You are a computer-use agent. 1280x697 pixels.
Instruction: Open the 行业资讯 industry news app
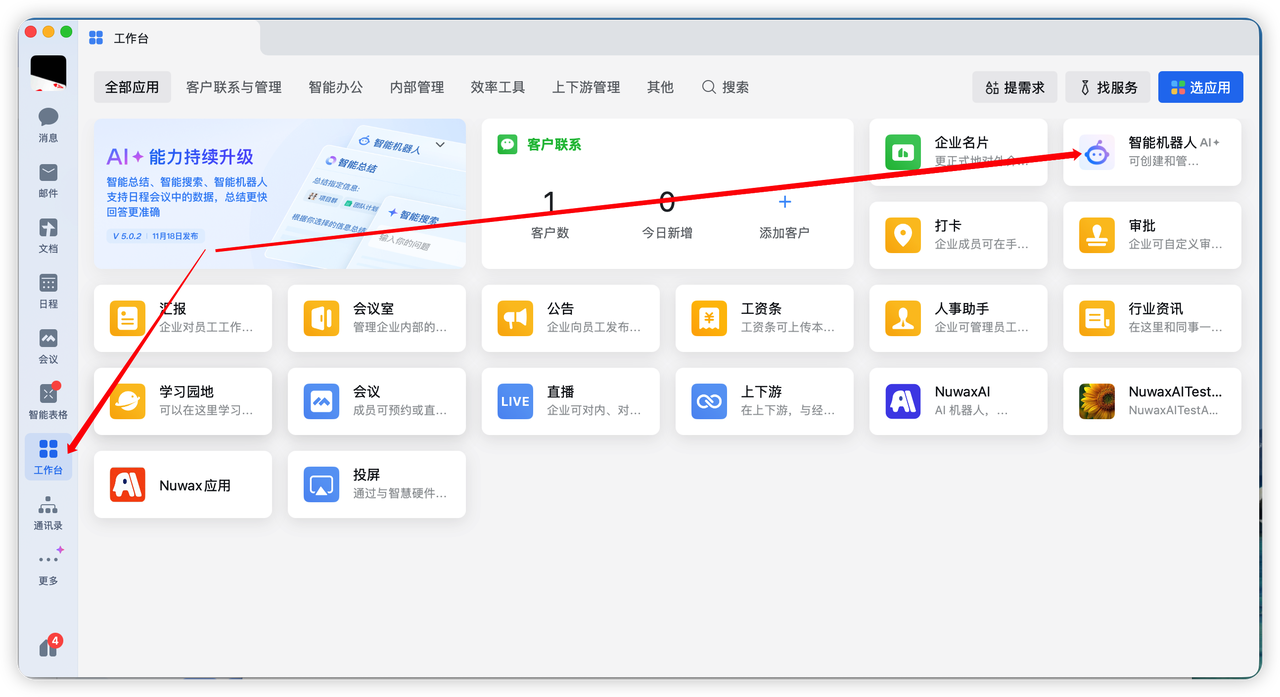point(1152,318)
